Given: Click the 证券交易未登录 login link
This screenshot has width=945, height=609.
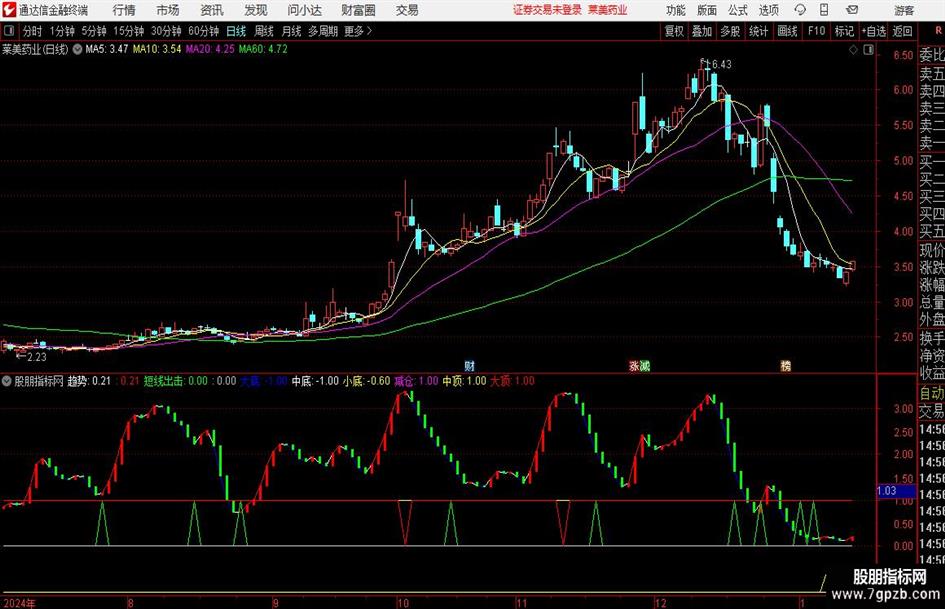Looking at the screenshot, I should pos(547,10).
